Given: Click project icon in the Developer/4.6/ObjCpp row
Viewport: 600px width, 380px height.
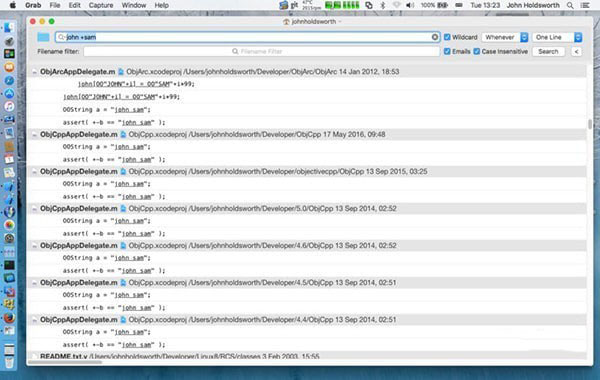Looking at the screenshot, I should [123, 245].
